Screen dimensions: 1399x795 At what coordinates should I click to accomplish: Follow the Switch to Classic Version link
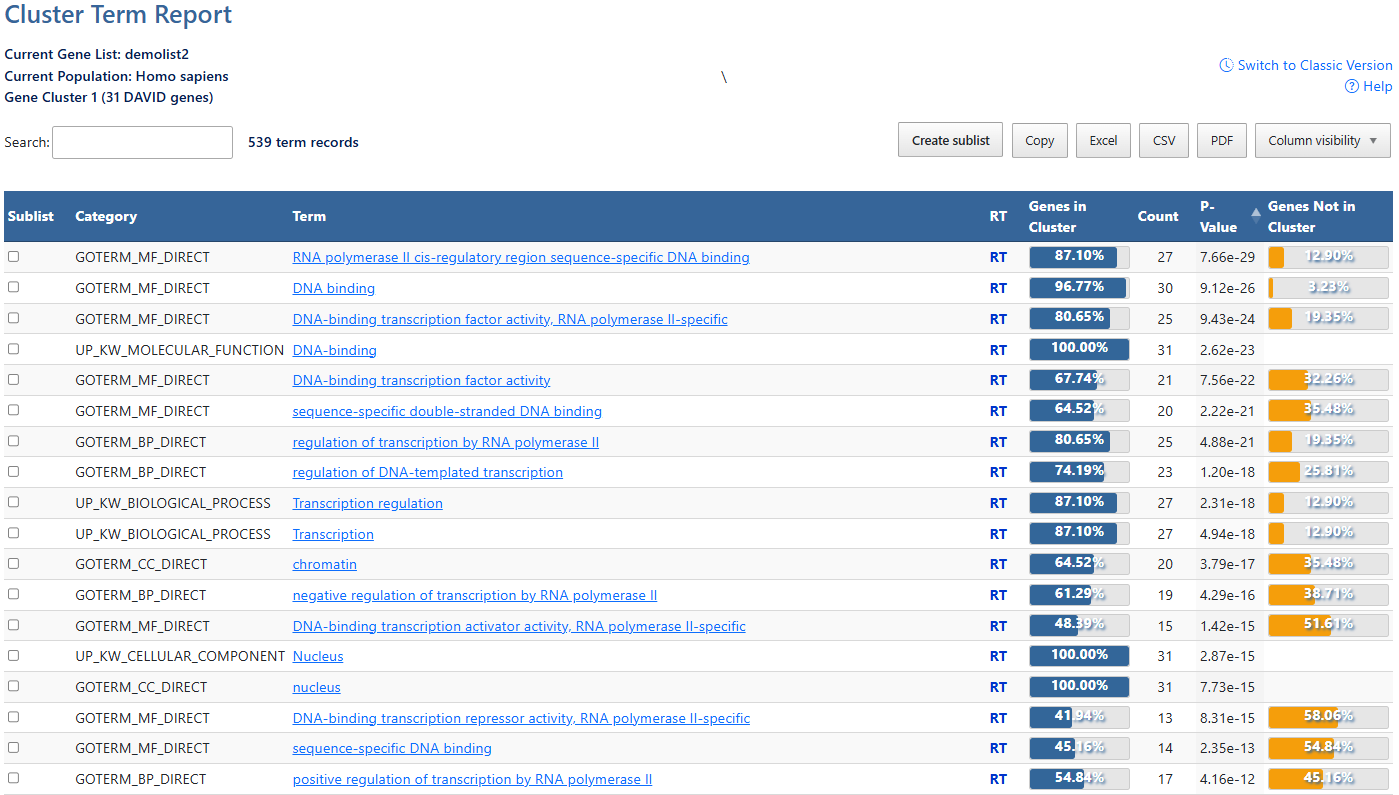coord(1314,64)
